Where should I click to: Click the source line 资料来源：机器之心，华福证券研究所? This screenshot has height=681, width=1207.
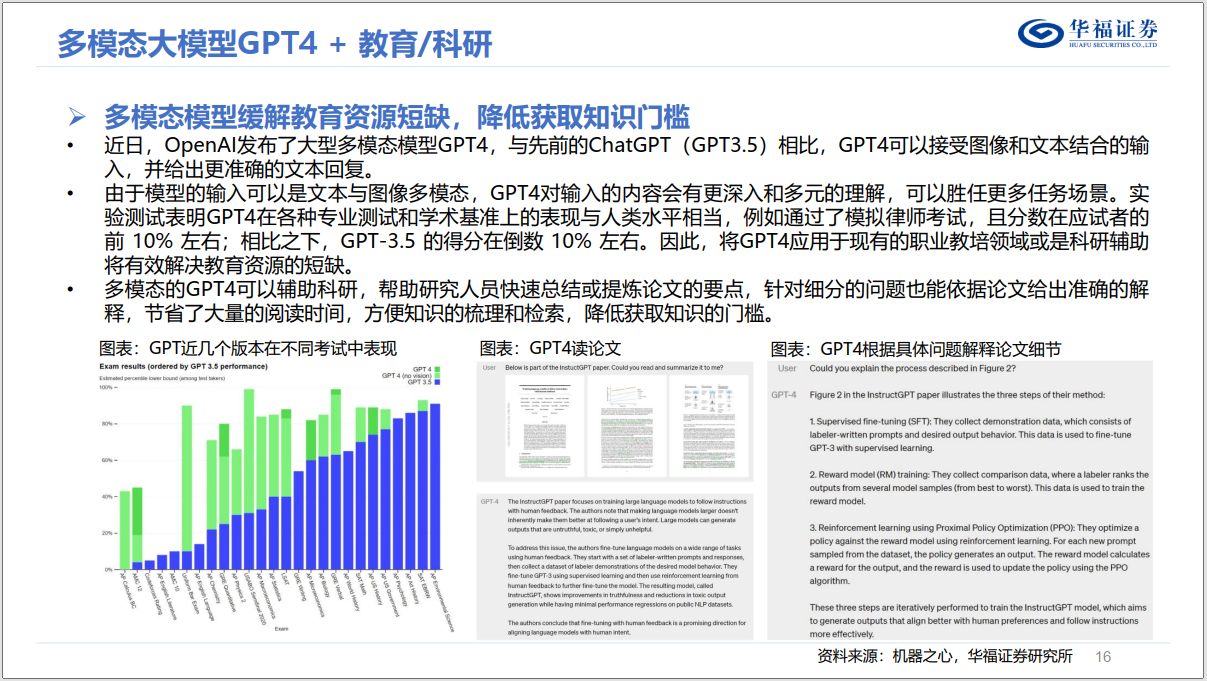pyautogui.click(x=944, y=656)
